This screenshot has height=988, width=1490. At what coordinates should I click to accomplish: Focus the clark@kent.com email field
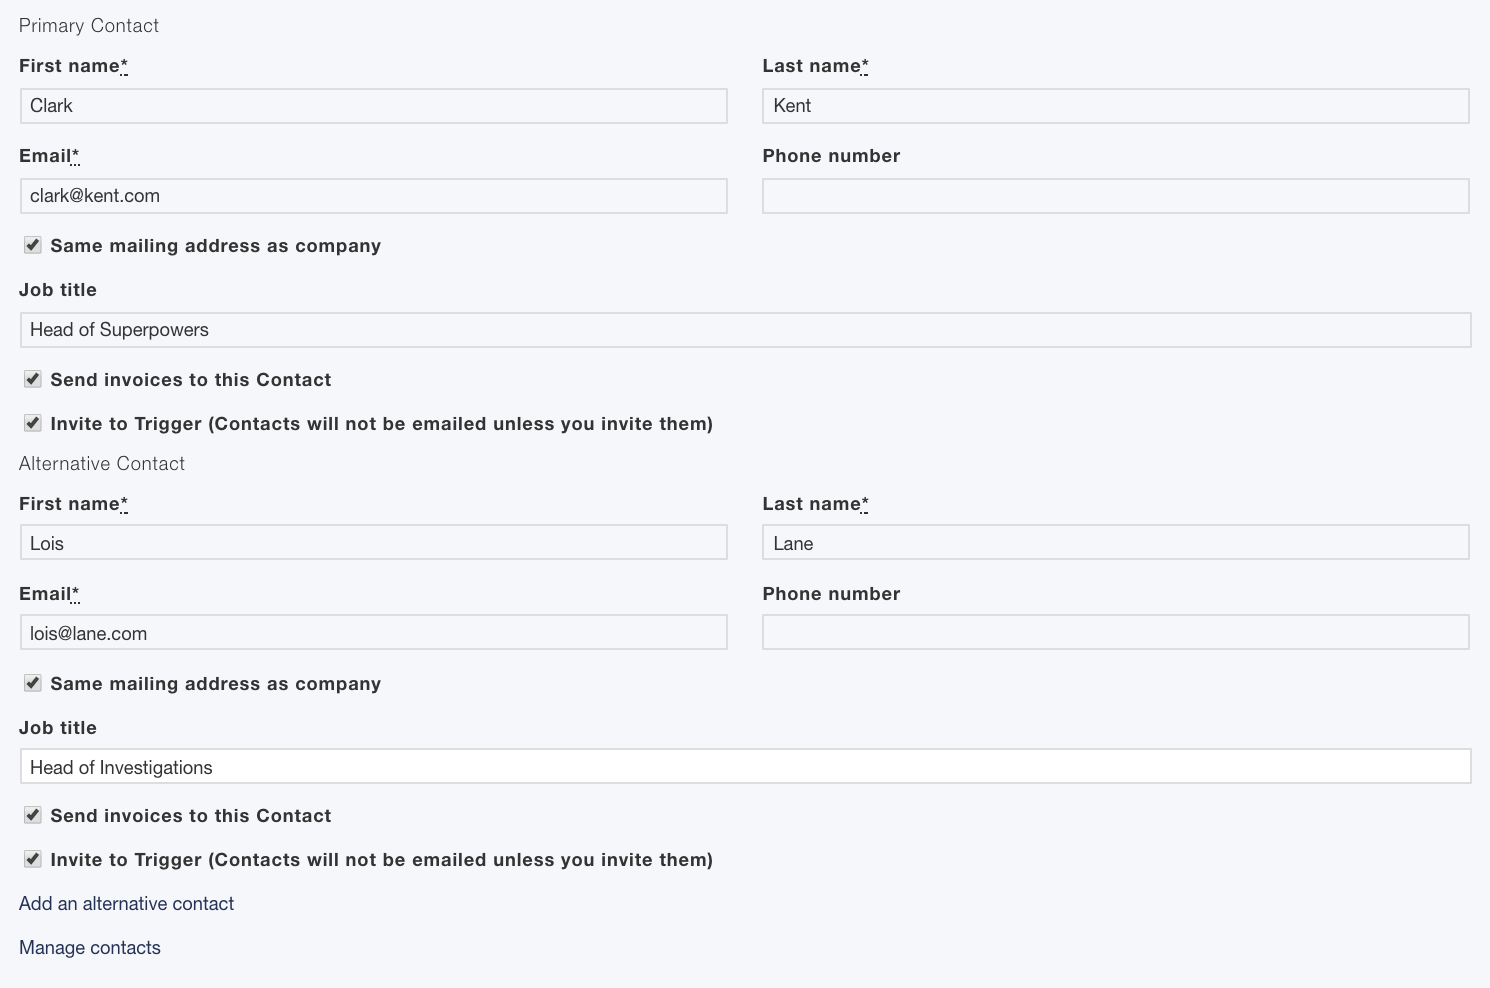click(373, 196)
